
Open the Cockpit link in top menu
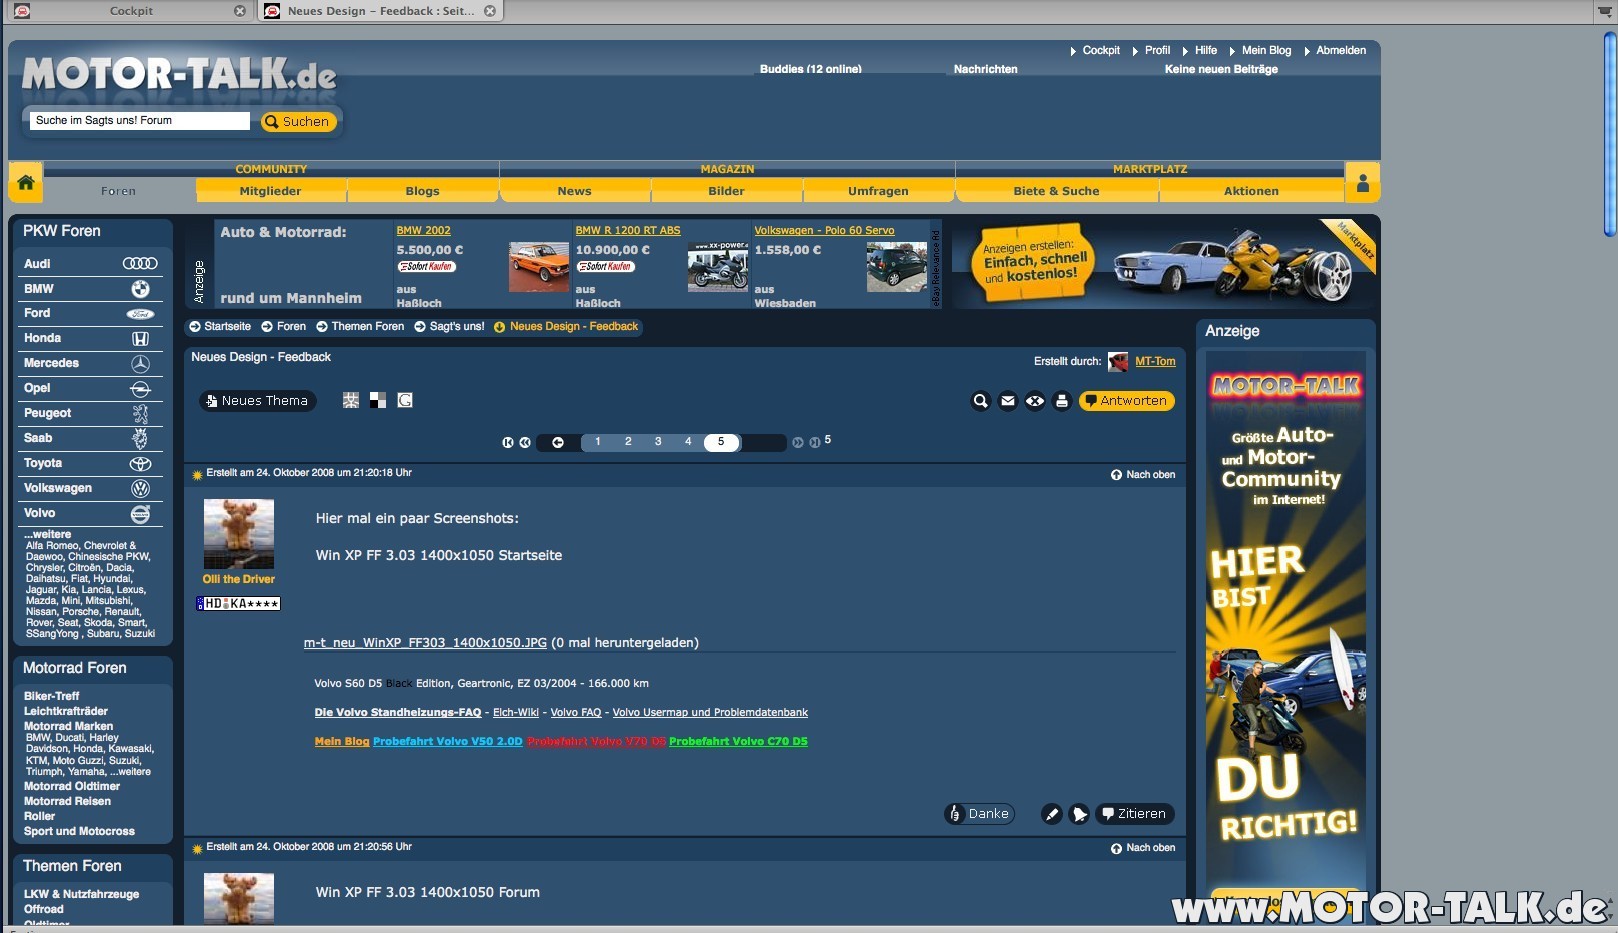(1101, 50)
